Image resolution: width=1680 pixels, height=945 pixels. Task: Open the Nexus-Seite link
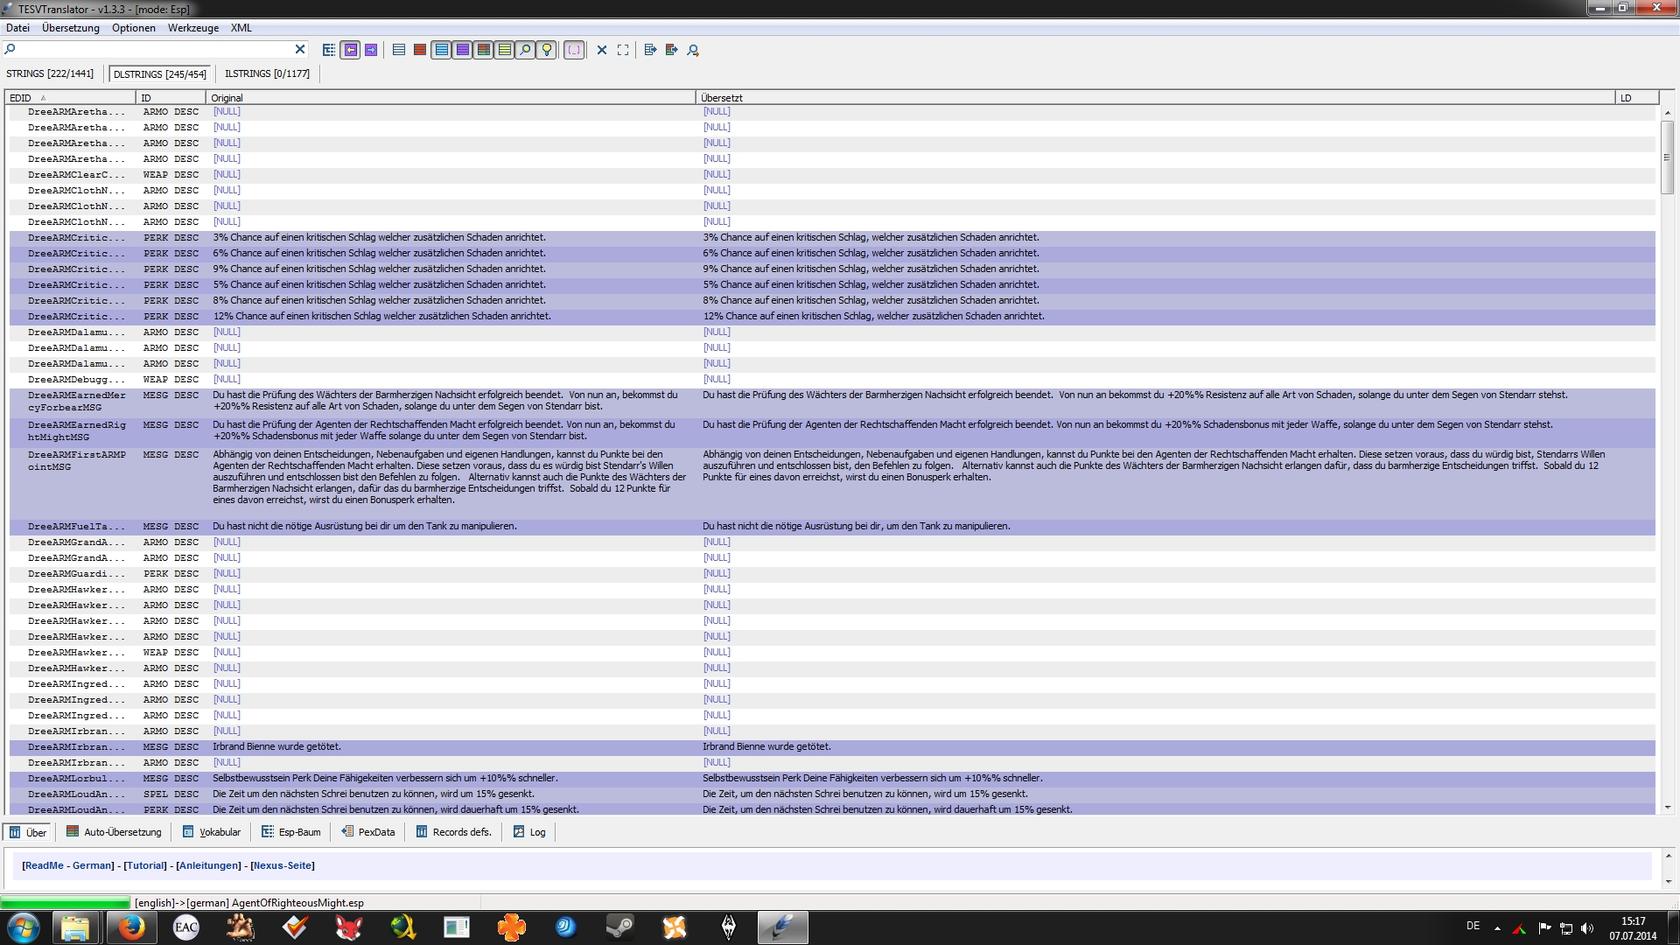[x=282, y=866]
